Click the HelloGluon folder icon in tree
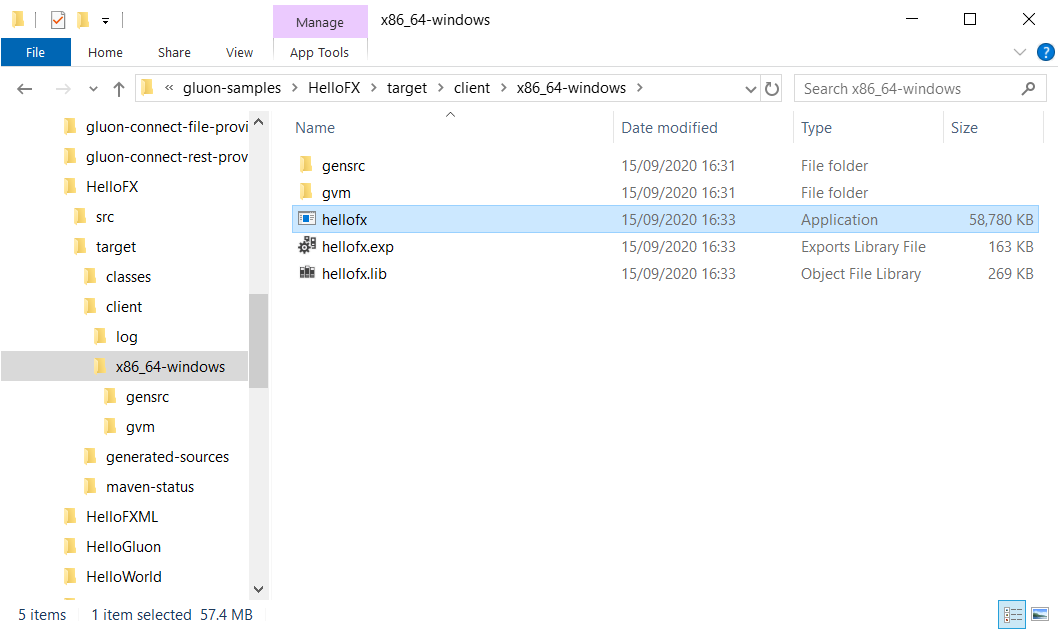Viewport: 1058px width, 629px height. (x=70, y=546)
